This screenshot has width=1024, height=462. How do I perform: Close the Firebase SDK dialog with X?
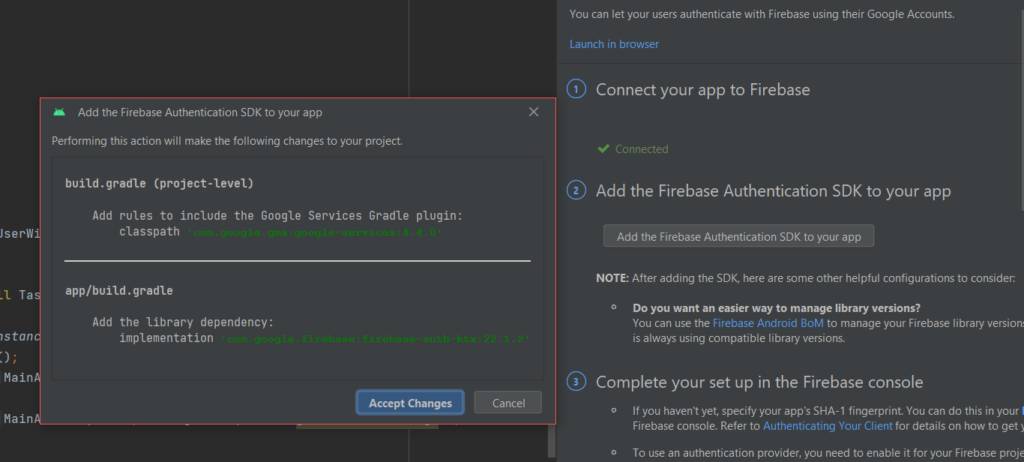(534, 113)
